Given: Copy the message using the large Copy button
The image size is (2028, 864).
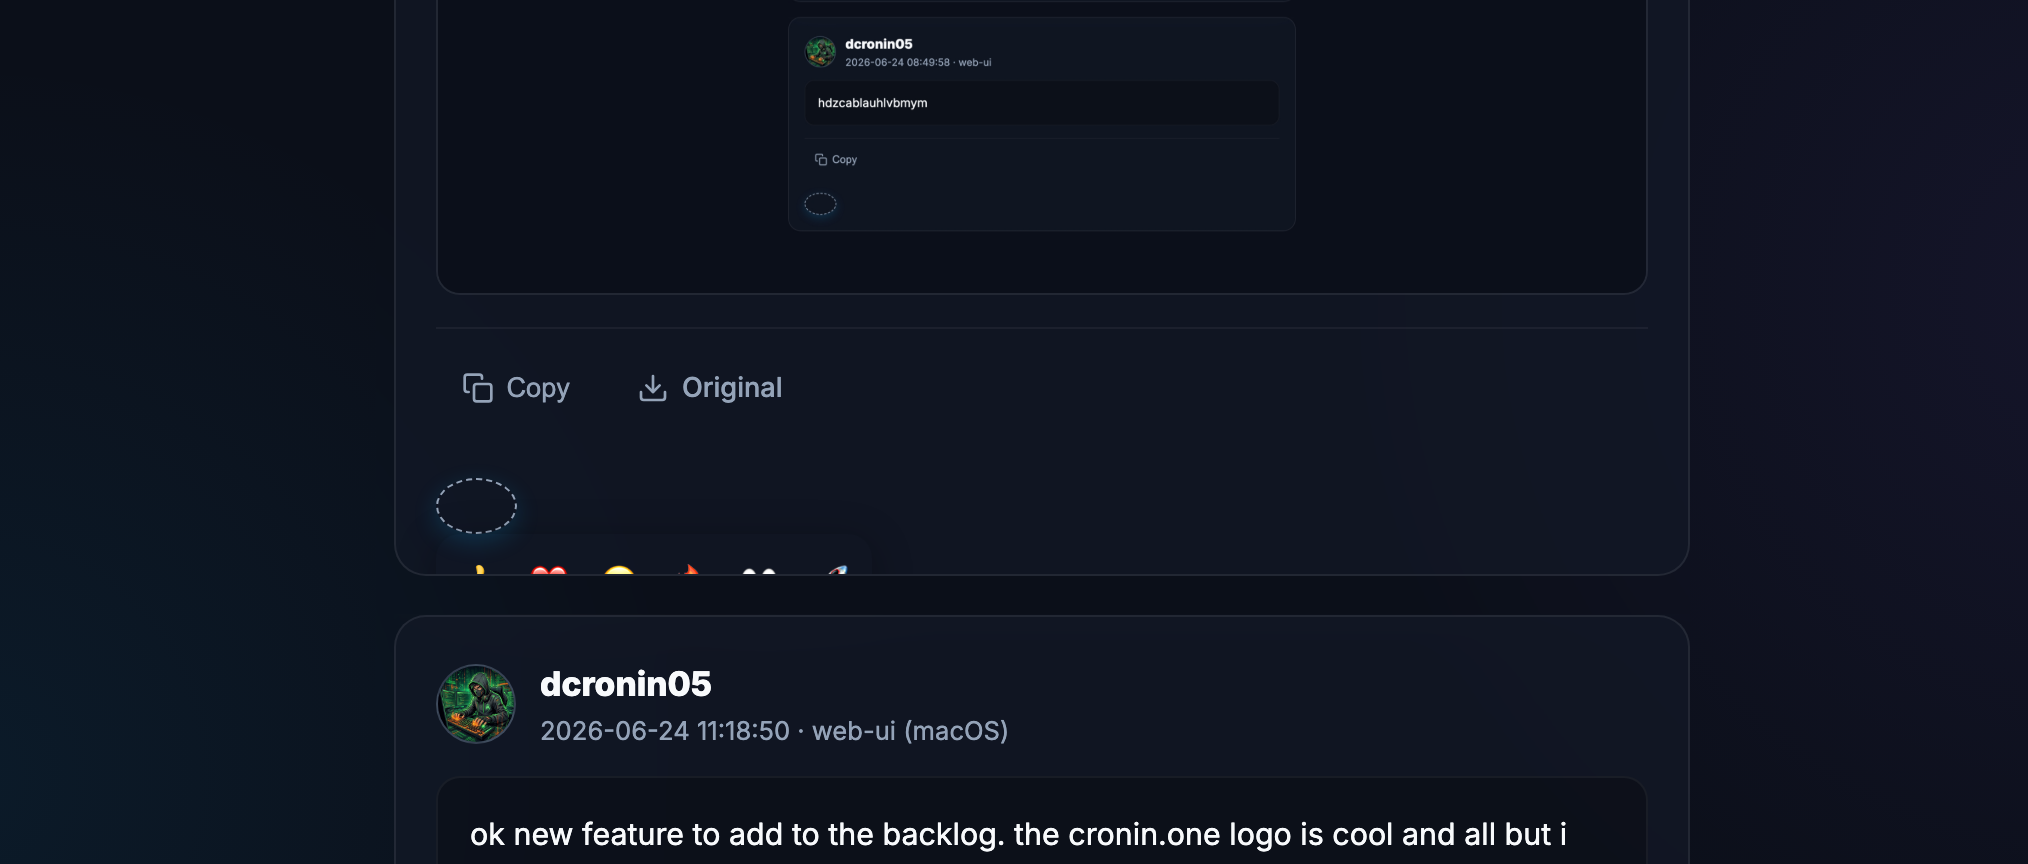Looking at the screenshot, I should pos(516,388).
